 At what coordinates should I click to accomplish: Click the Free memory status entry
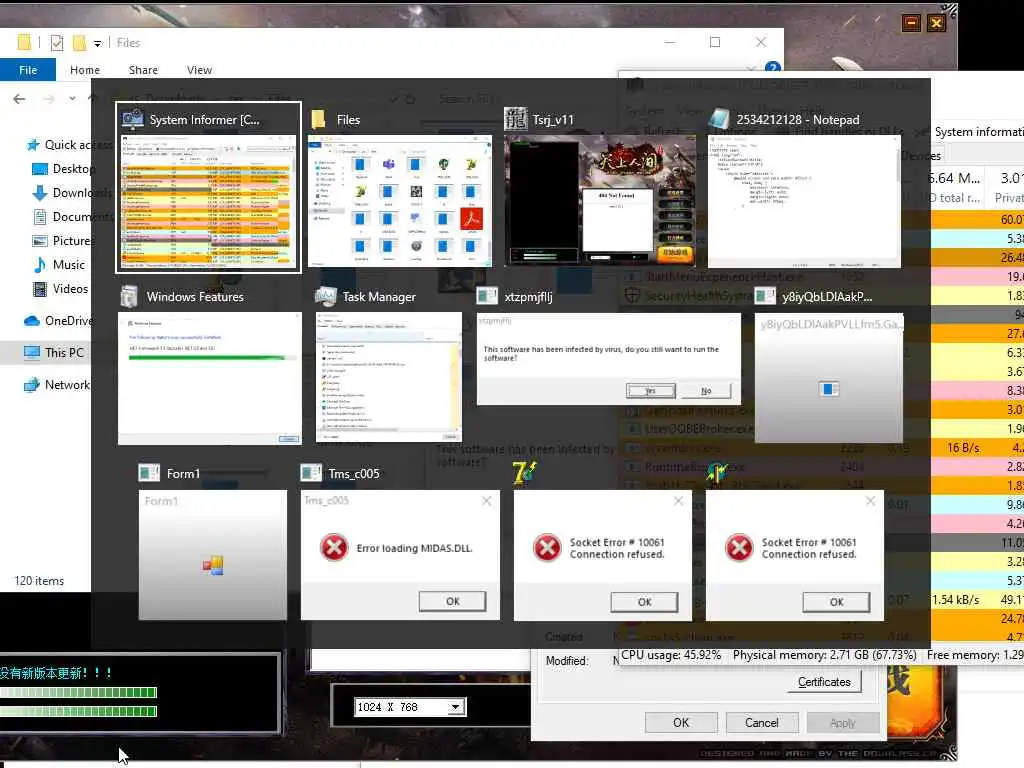pos(974,655)
